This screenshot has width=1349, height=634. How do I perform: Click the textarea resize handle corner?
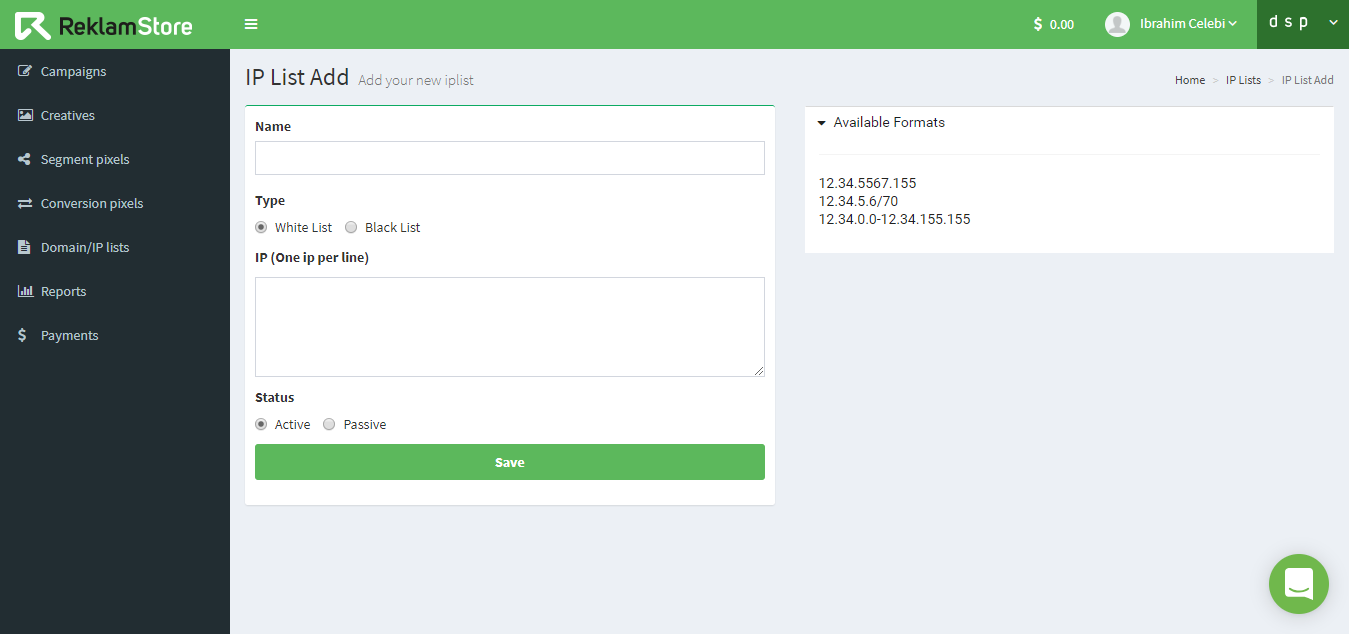tap(759, 371)
